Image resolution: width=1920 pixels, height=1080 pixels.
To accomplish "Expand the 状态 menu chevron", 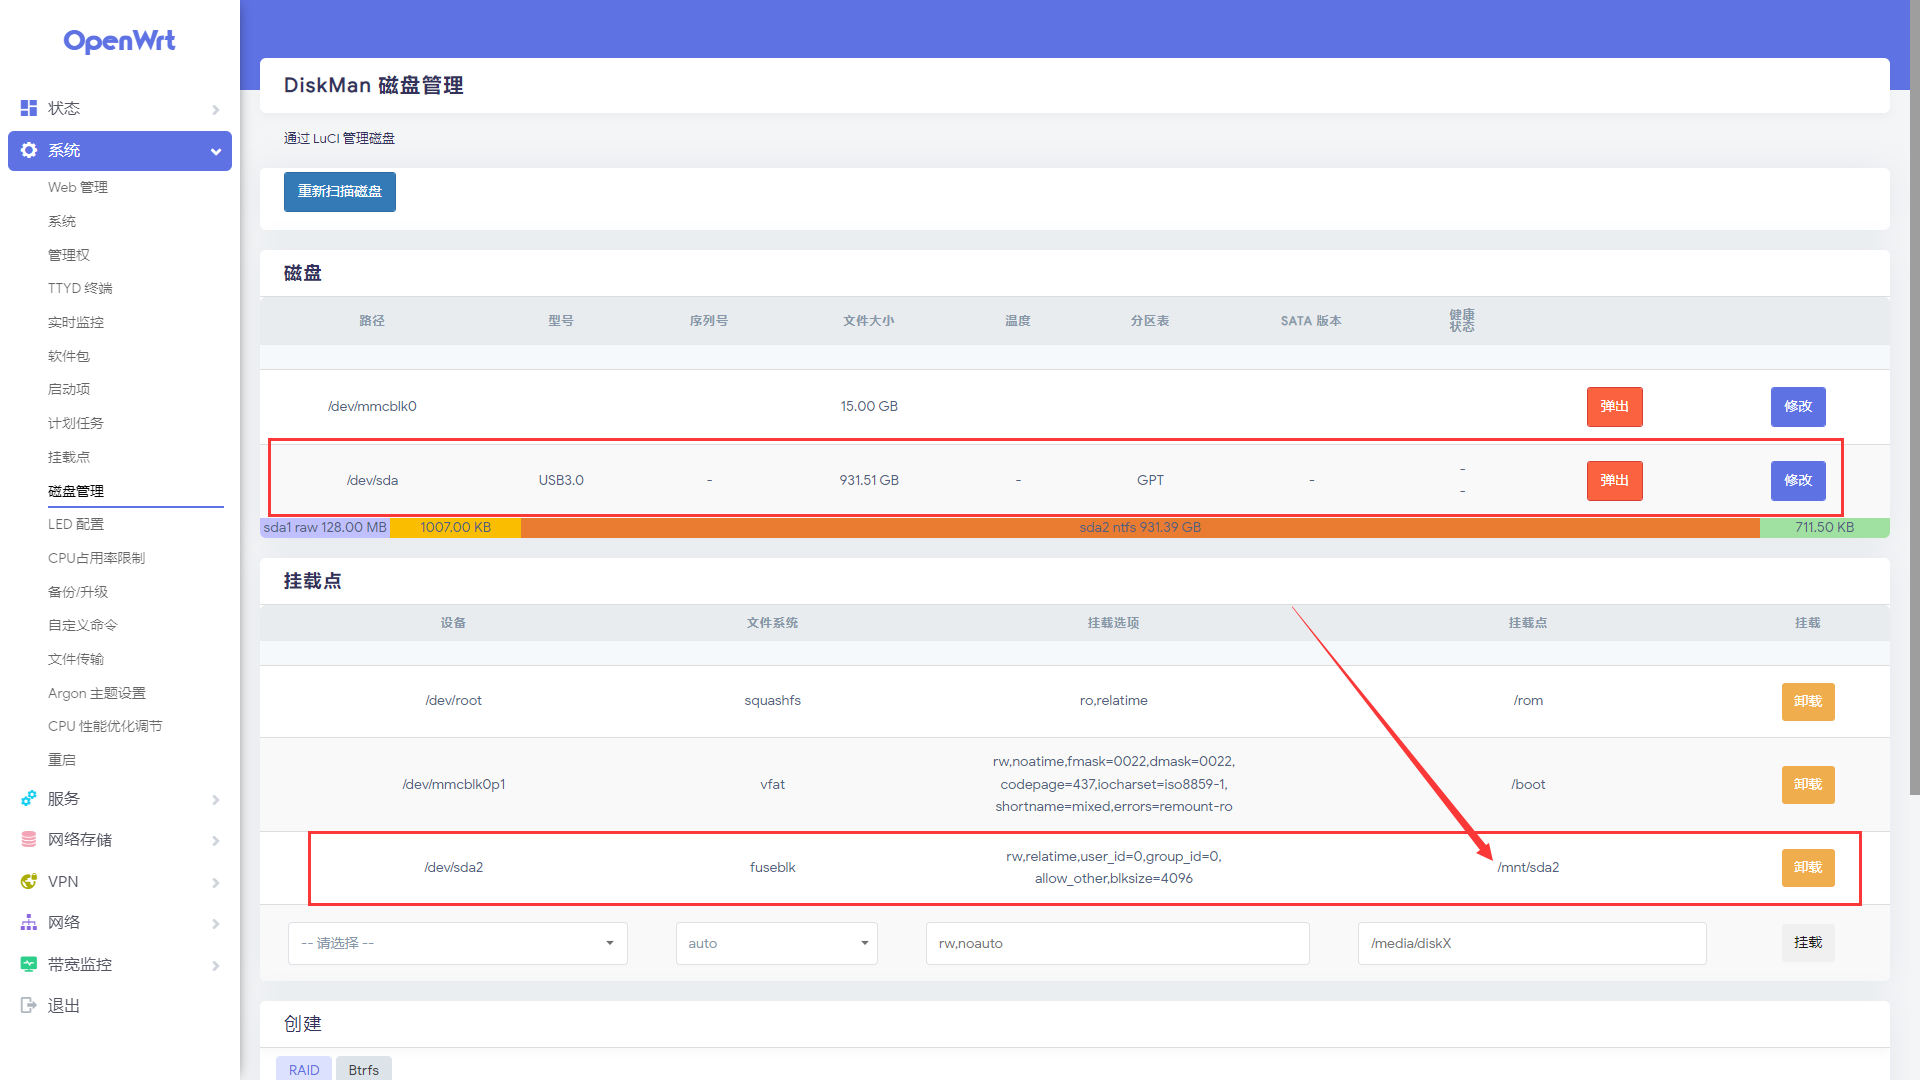I will tap(215, 109).
